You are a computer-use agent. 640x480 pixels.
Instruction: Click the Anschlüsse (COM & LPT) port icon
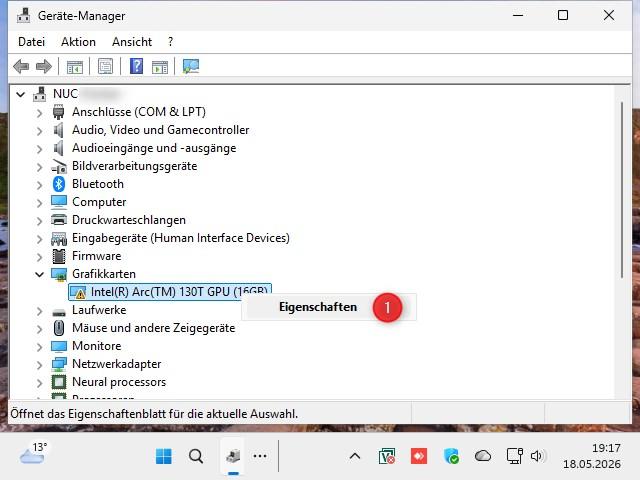[x=59, y=112]
